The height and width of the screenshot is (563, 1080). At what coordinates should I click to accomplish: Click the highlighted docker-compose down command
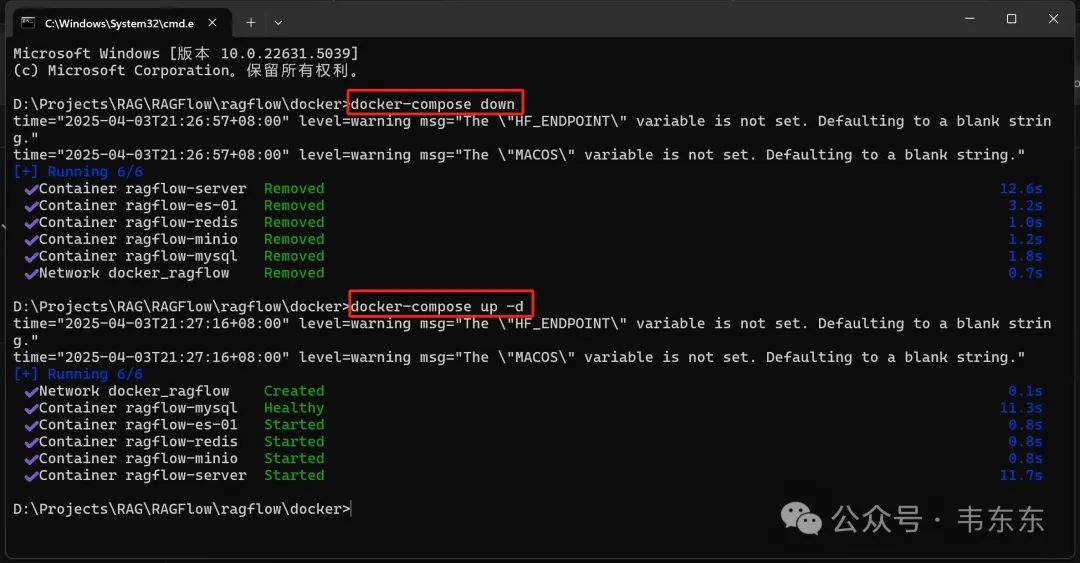[x=433, y=105]
